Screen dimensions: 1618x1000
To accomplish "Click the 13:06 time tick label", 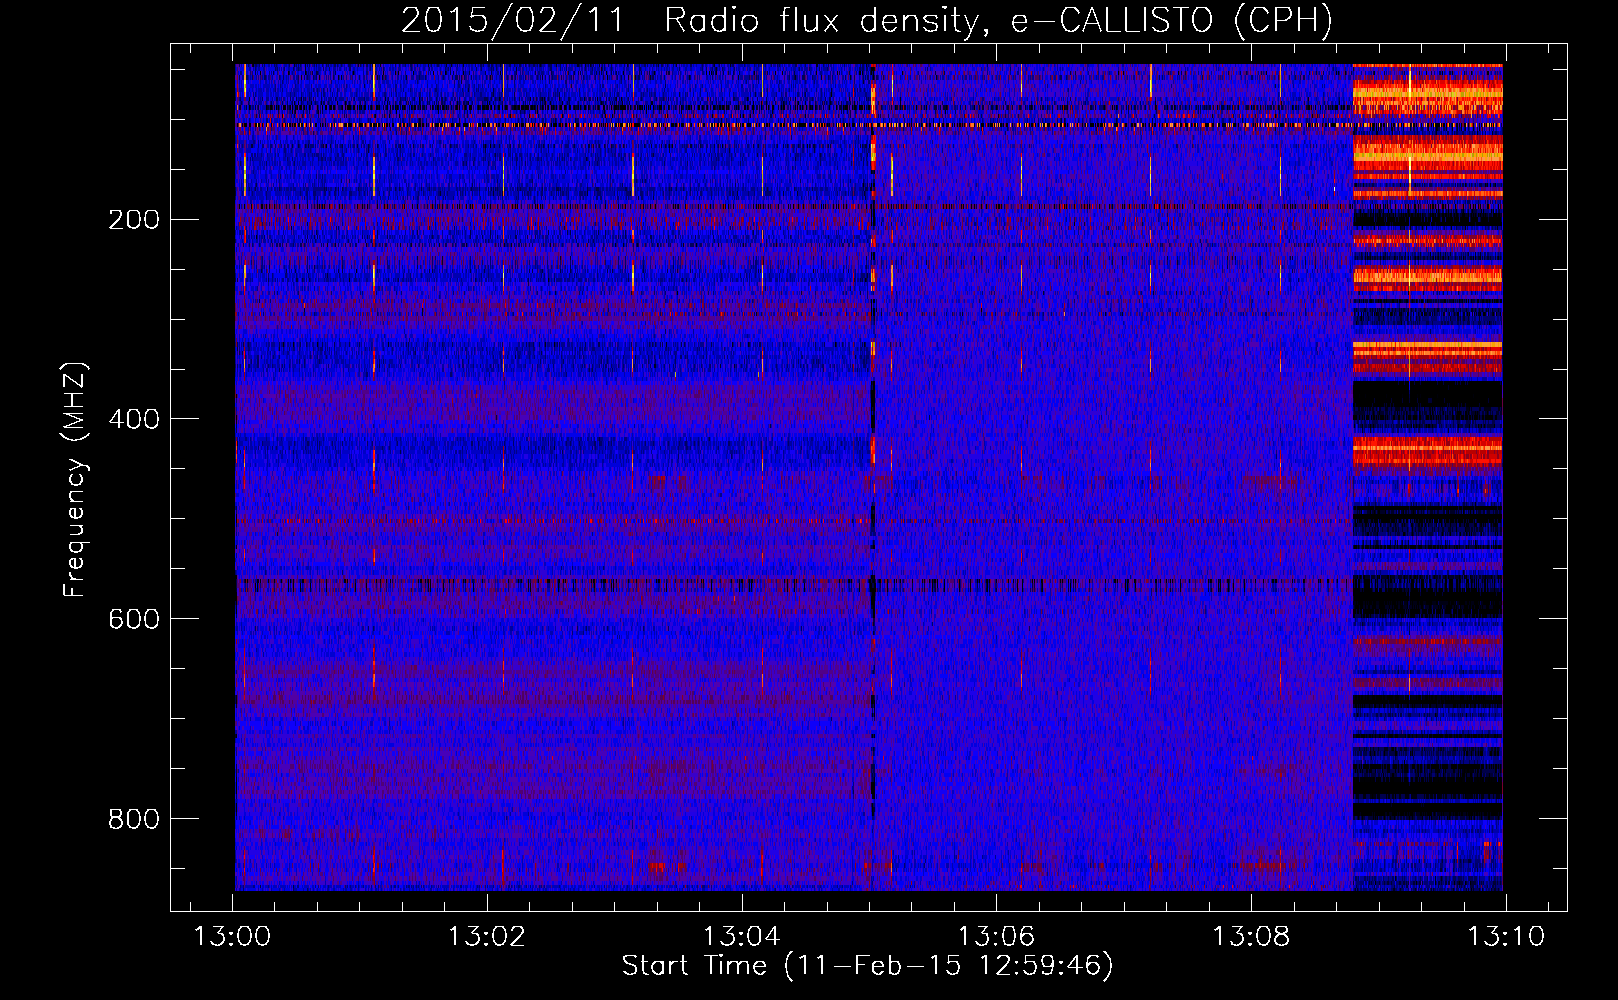I will [x=996, y=937].
